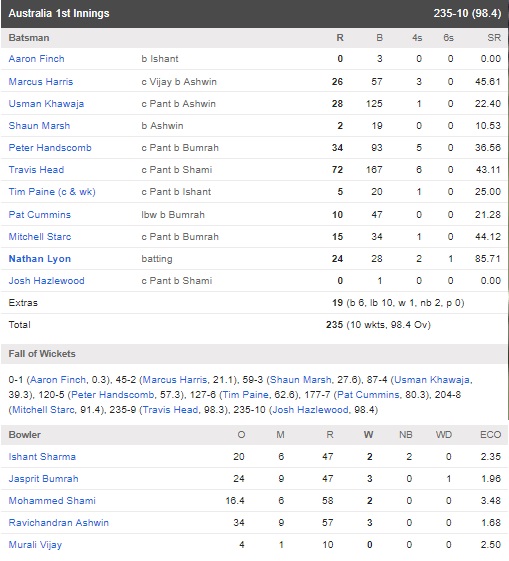Open Jasprit Bumrah's bowler profile
This screenshot has height=561, width=509.
click(43, 479)
